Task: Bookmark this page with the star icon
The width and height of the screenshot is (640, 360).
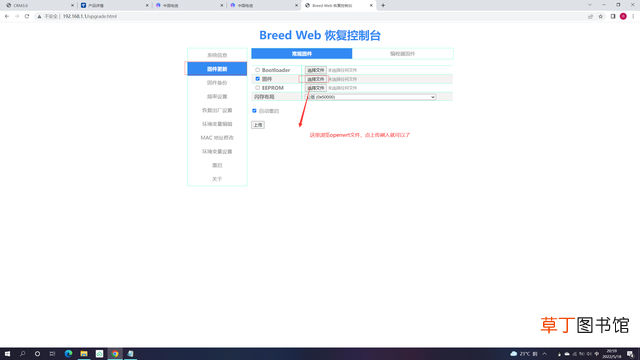Action: 600,16
